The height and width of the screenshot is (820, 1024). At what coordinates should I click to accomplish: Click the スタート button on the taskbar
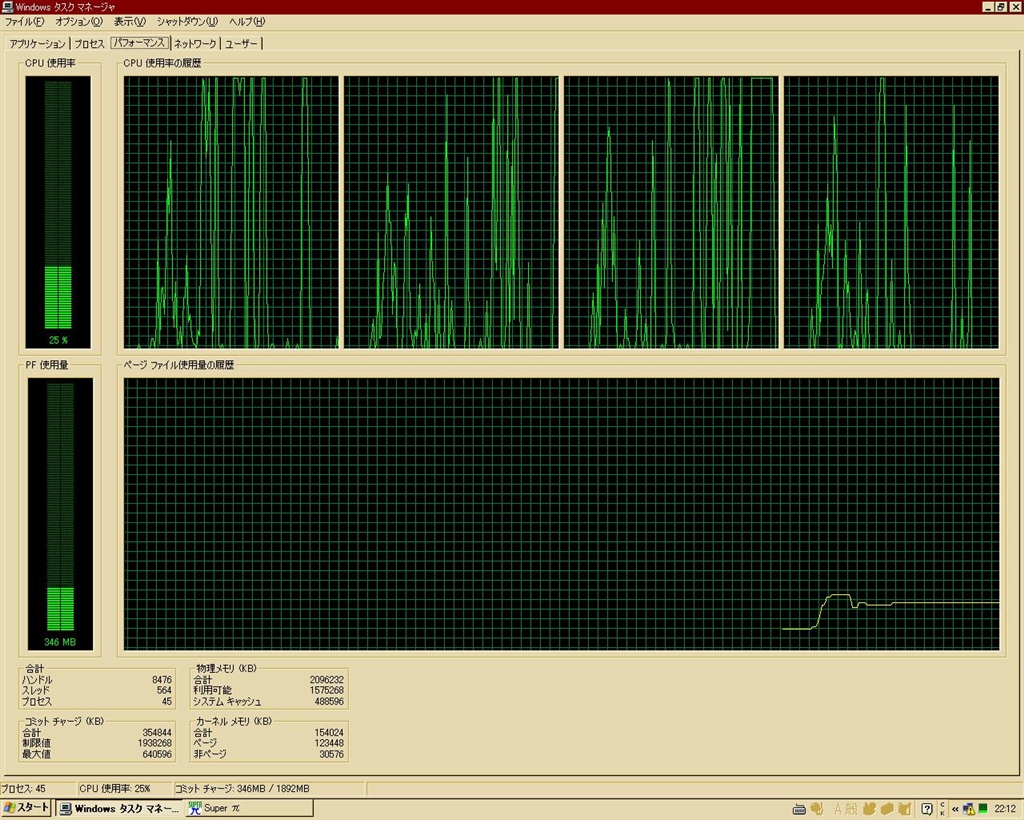[x=26, y=808]
